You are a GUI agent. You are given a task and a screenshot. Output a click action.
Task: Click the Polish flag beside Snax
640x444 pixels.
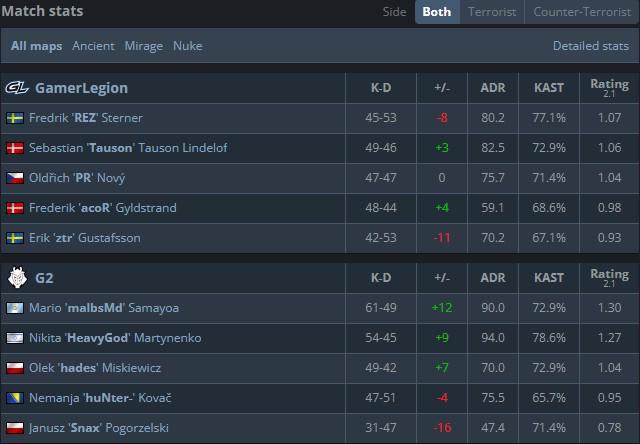[x=15, y=428]
